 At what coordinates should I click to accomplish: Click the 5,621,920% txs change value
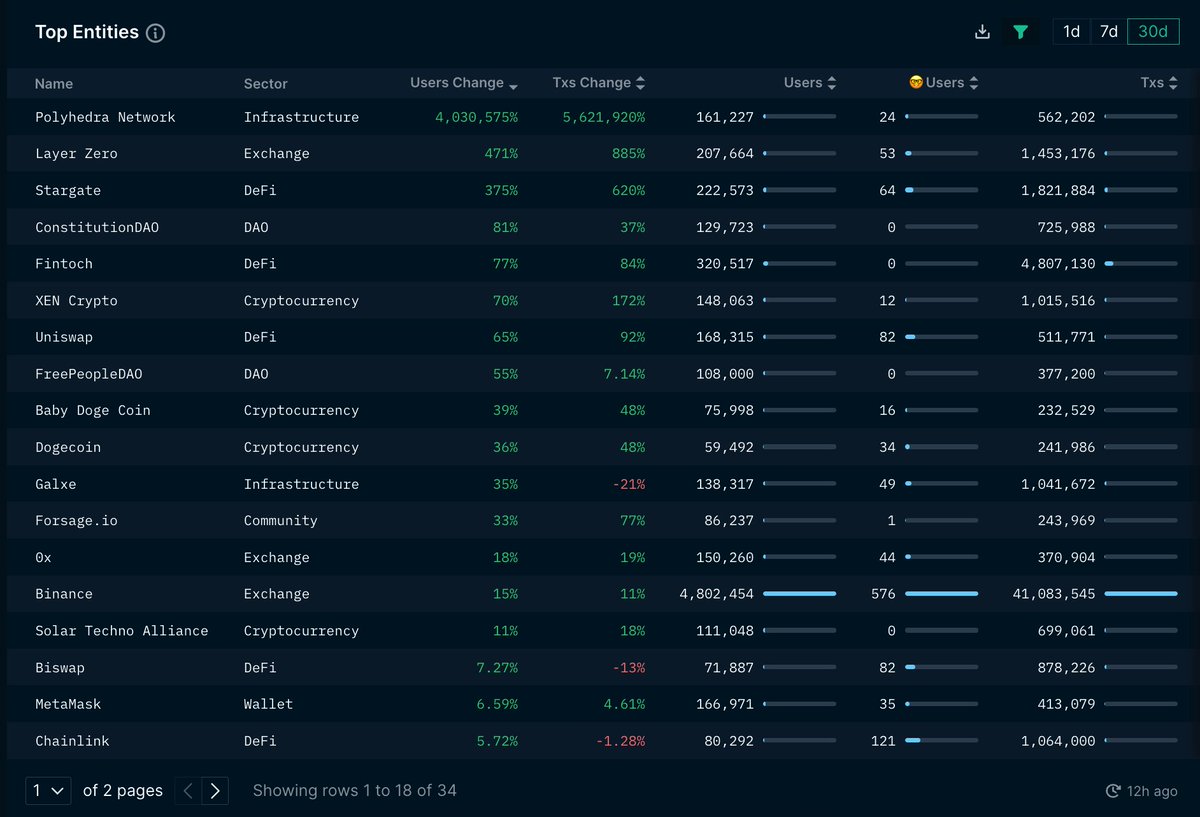point(604,117)
